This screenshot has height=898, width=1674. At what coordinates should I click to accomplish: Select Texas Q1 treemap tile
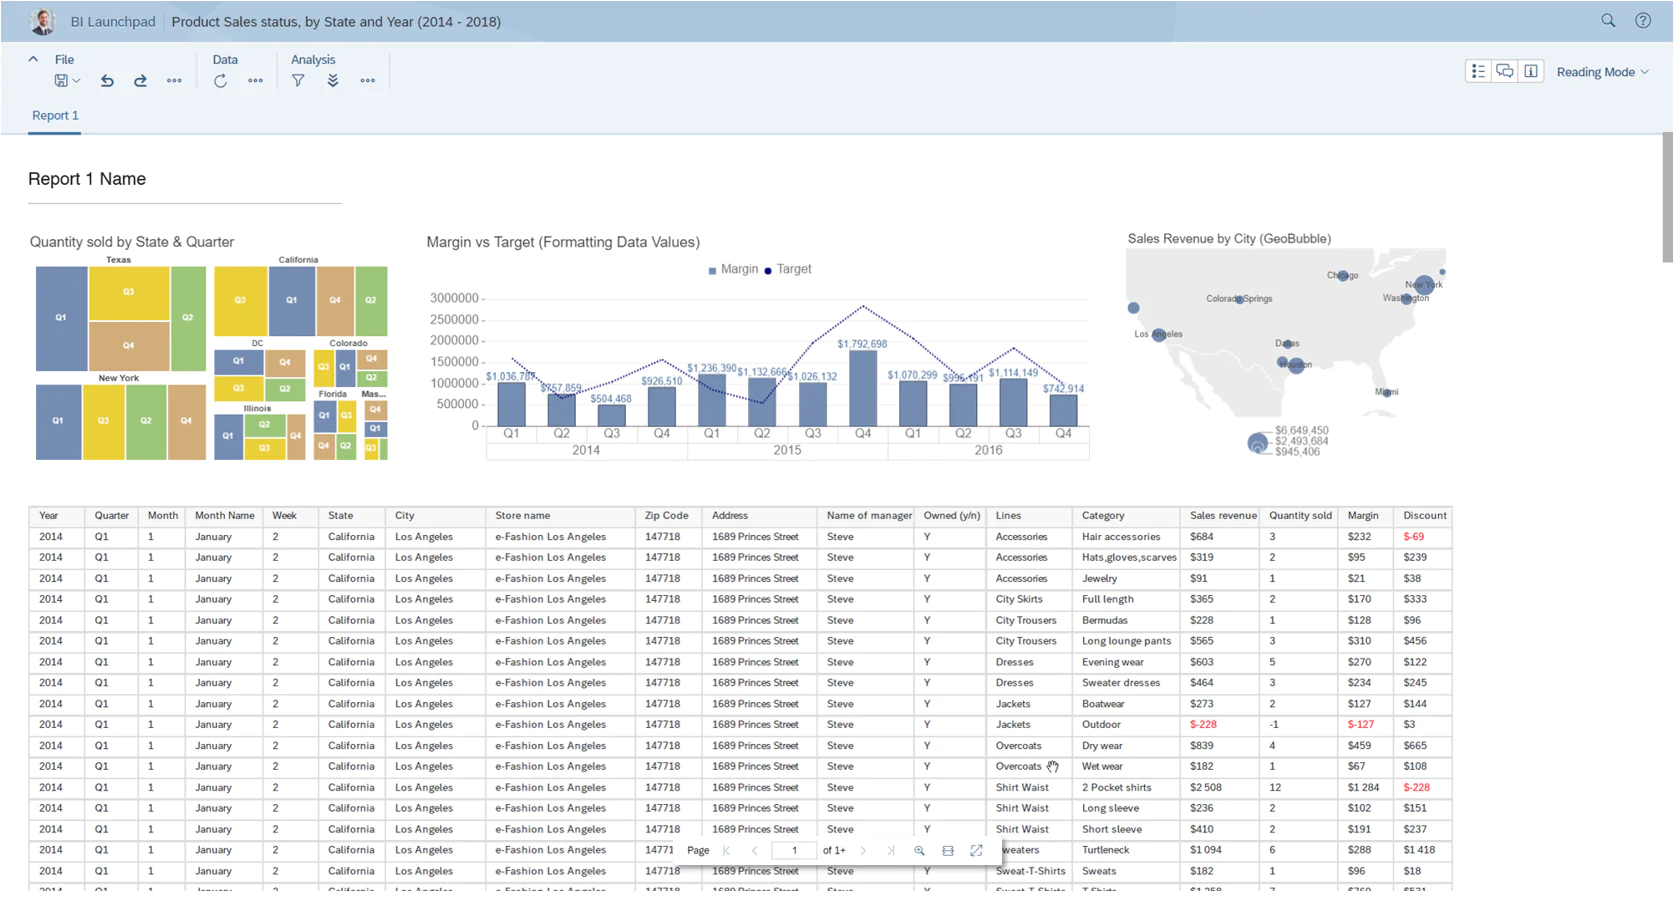61,318
